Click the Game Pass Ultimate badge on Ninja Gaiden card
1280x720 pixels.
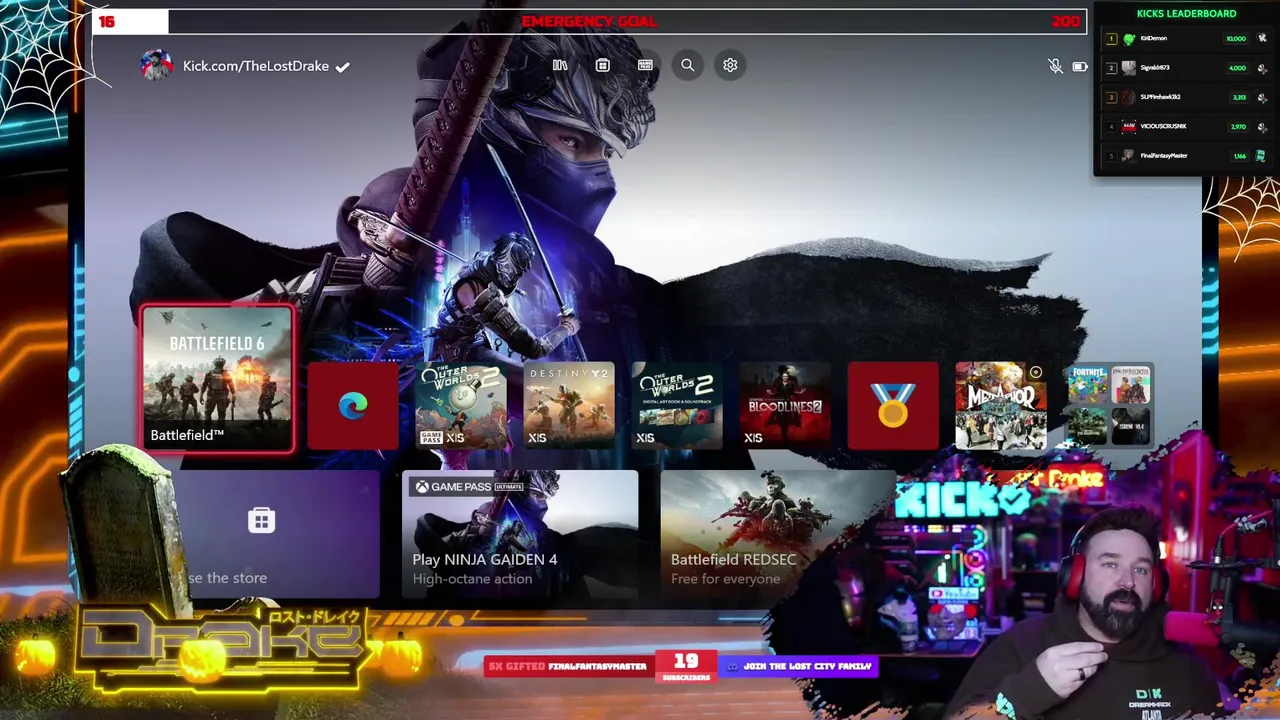(x=470, y=487)
